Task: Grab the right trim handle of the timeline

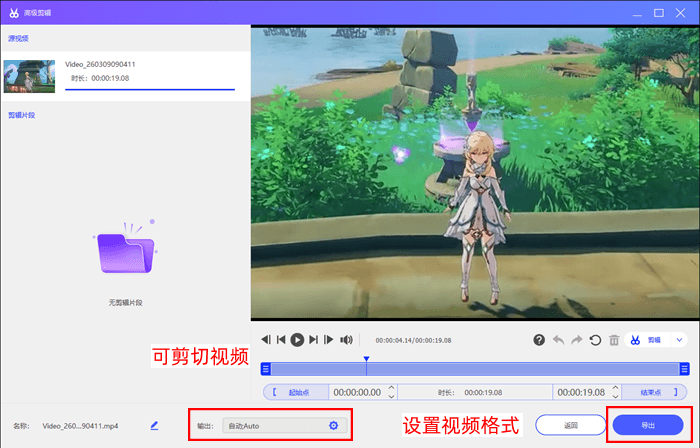Action: click(x=684, y=369)
